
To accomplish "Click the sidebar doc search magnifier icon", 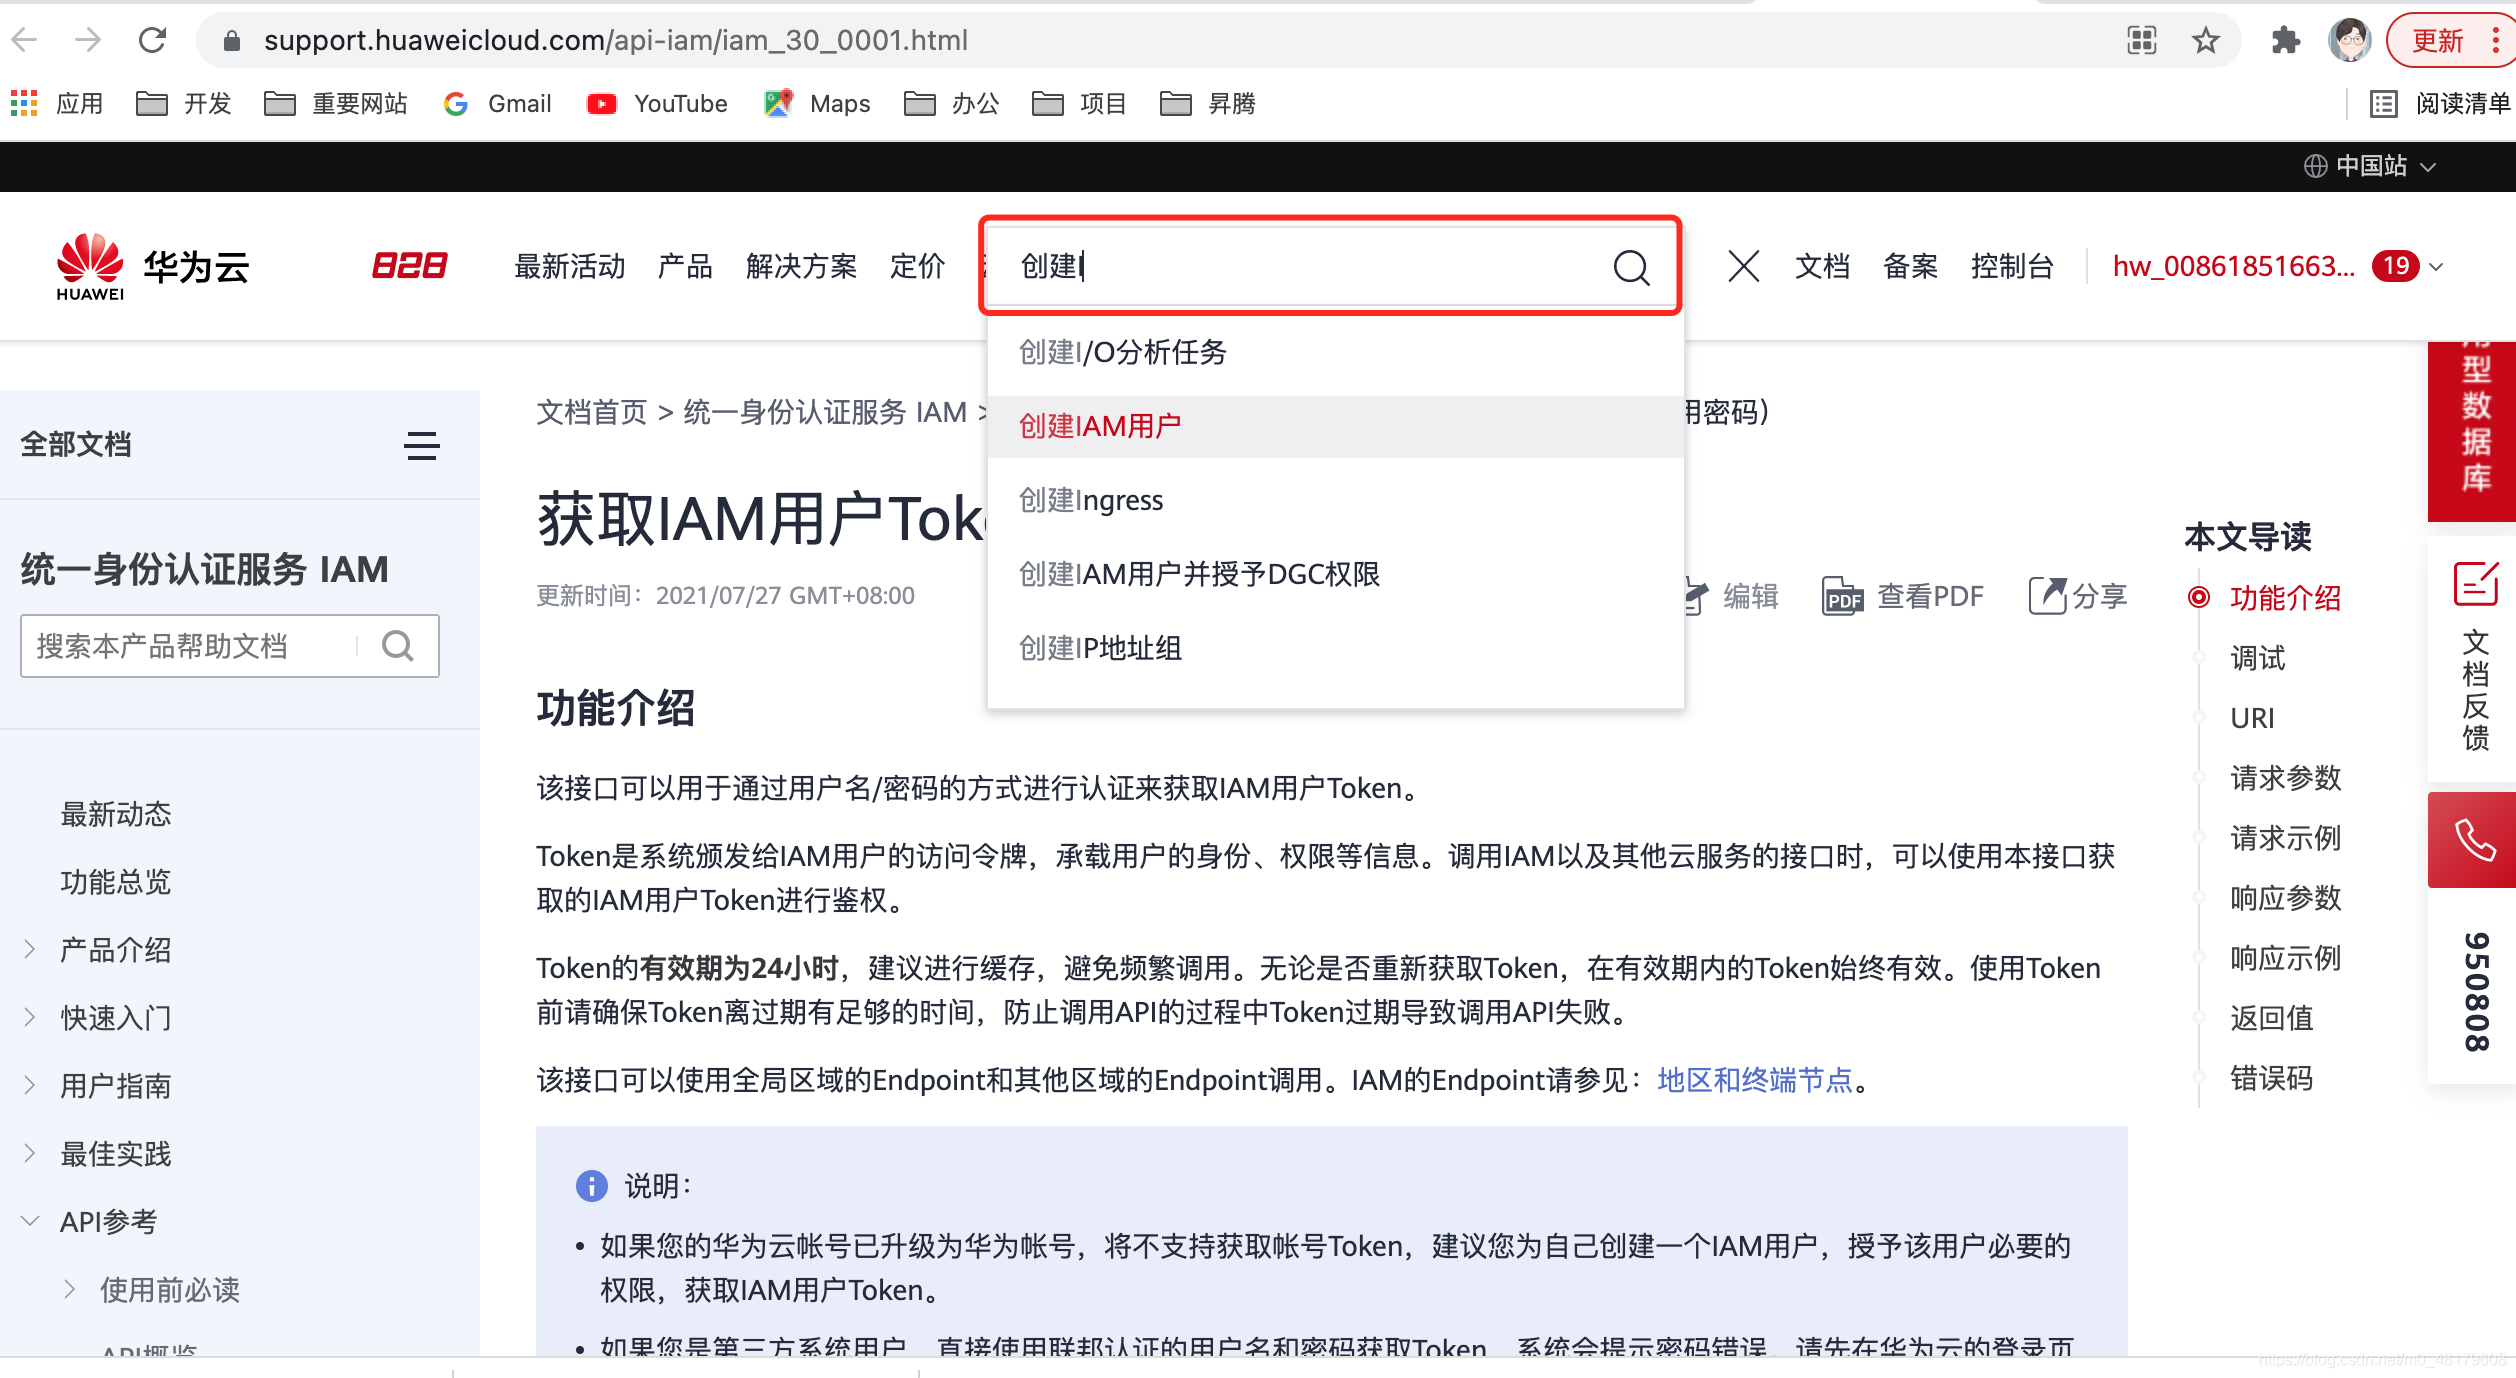I will coord(397,646).
